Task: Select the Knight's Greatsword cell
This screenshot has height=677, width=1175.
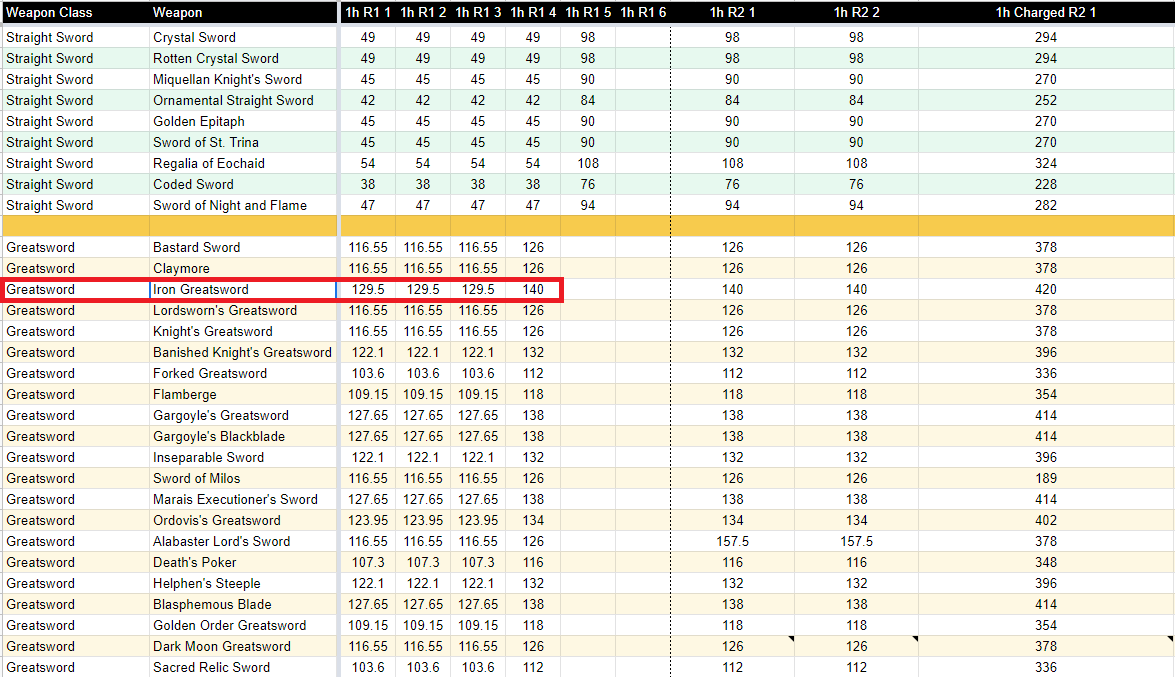Action: 243,331
